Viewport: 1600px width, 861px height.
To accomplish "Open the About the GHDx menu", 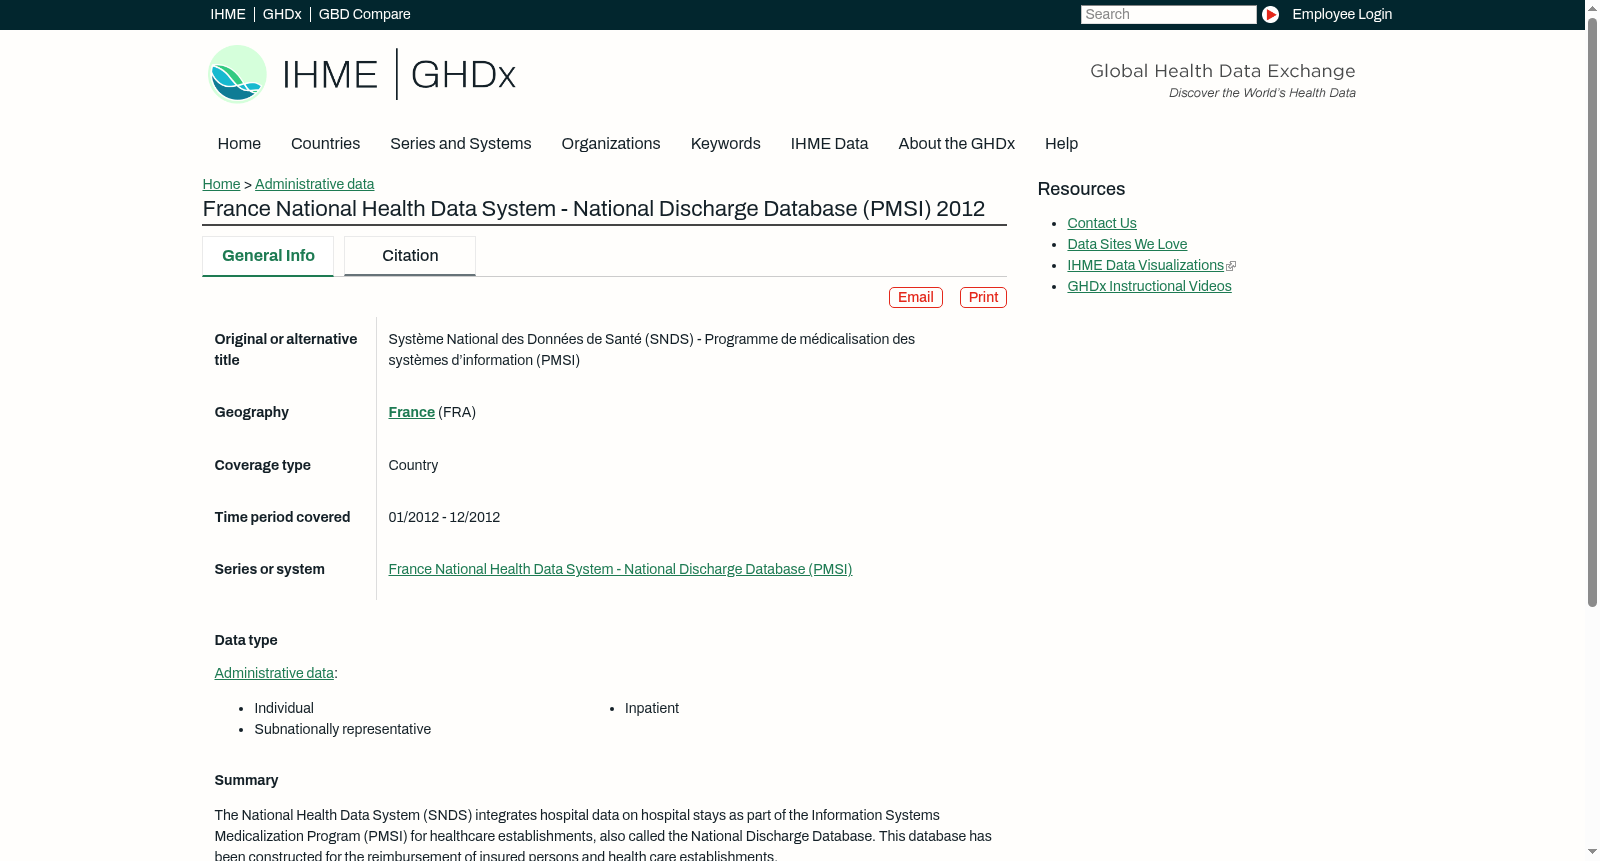I will click(x=957, y=144).
